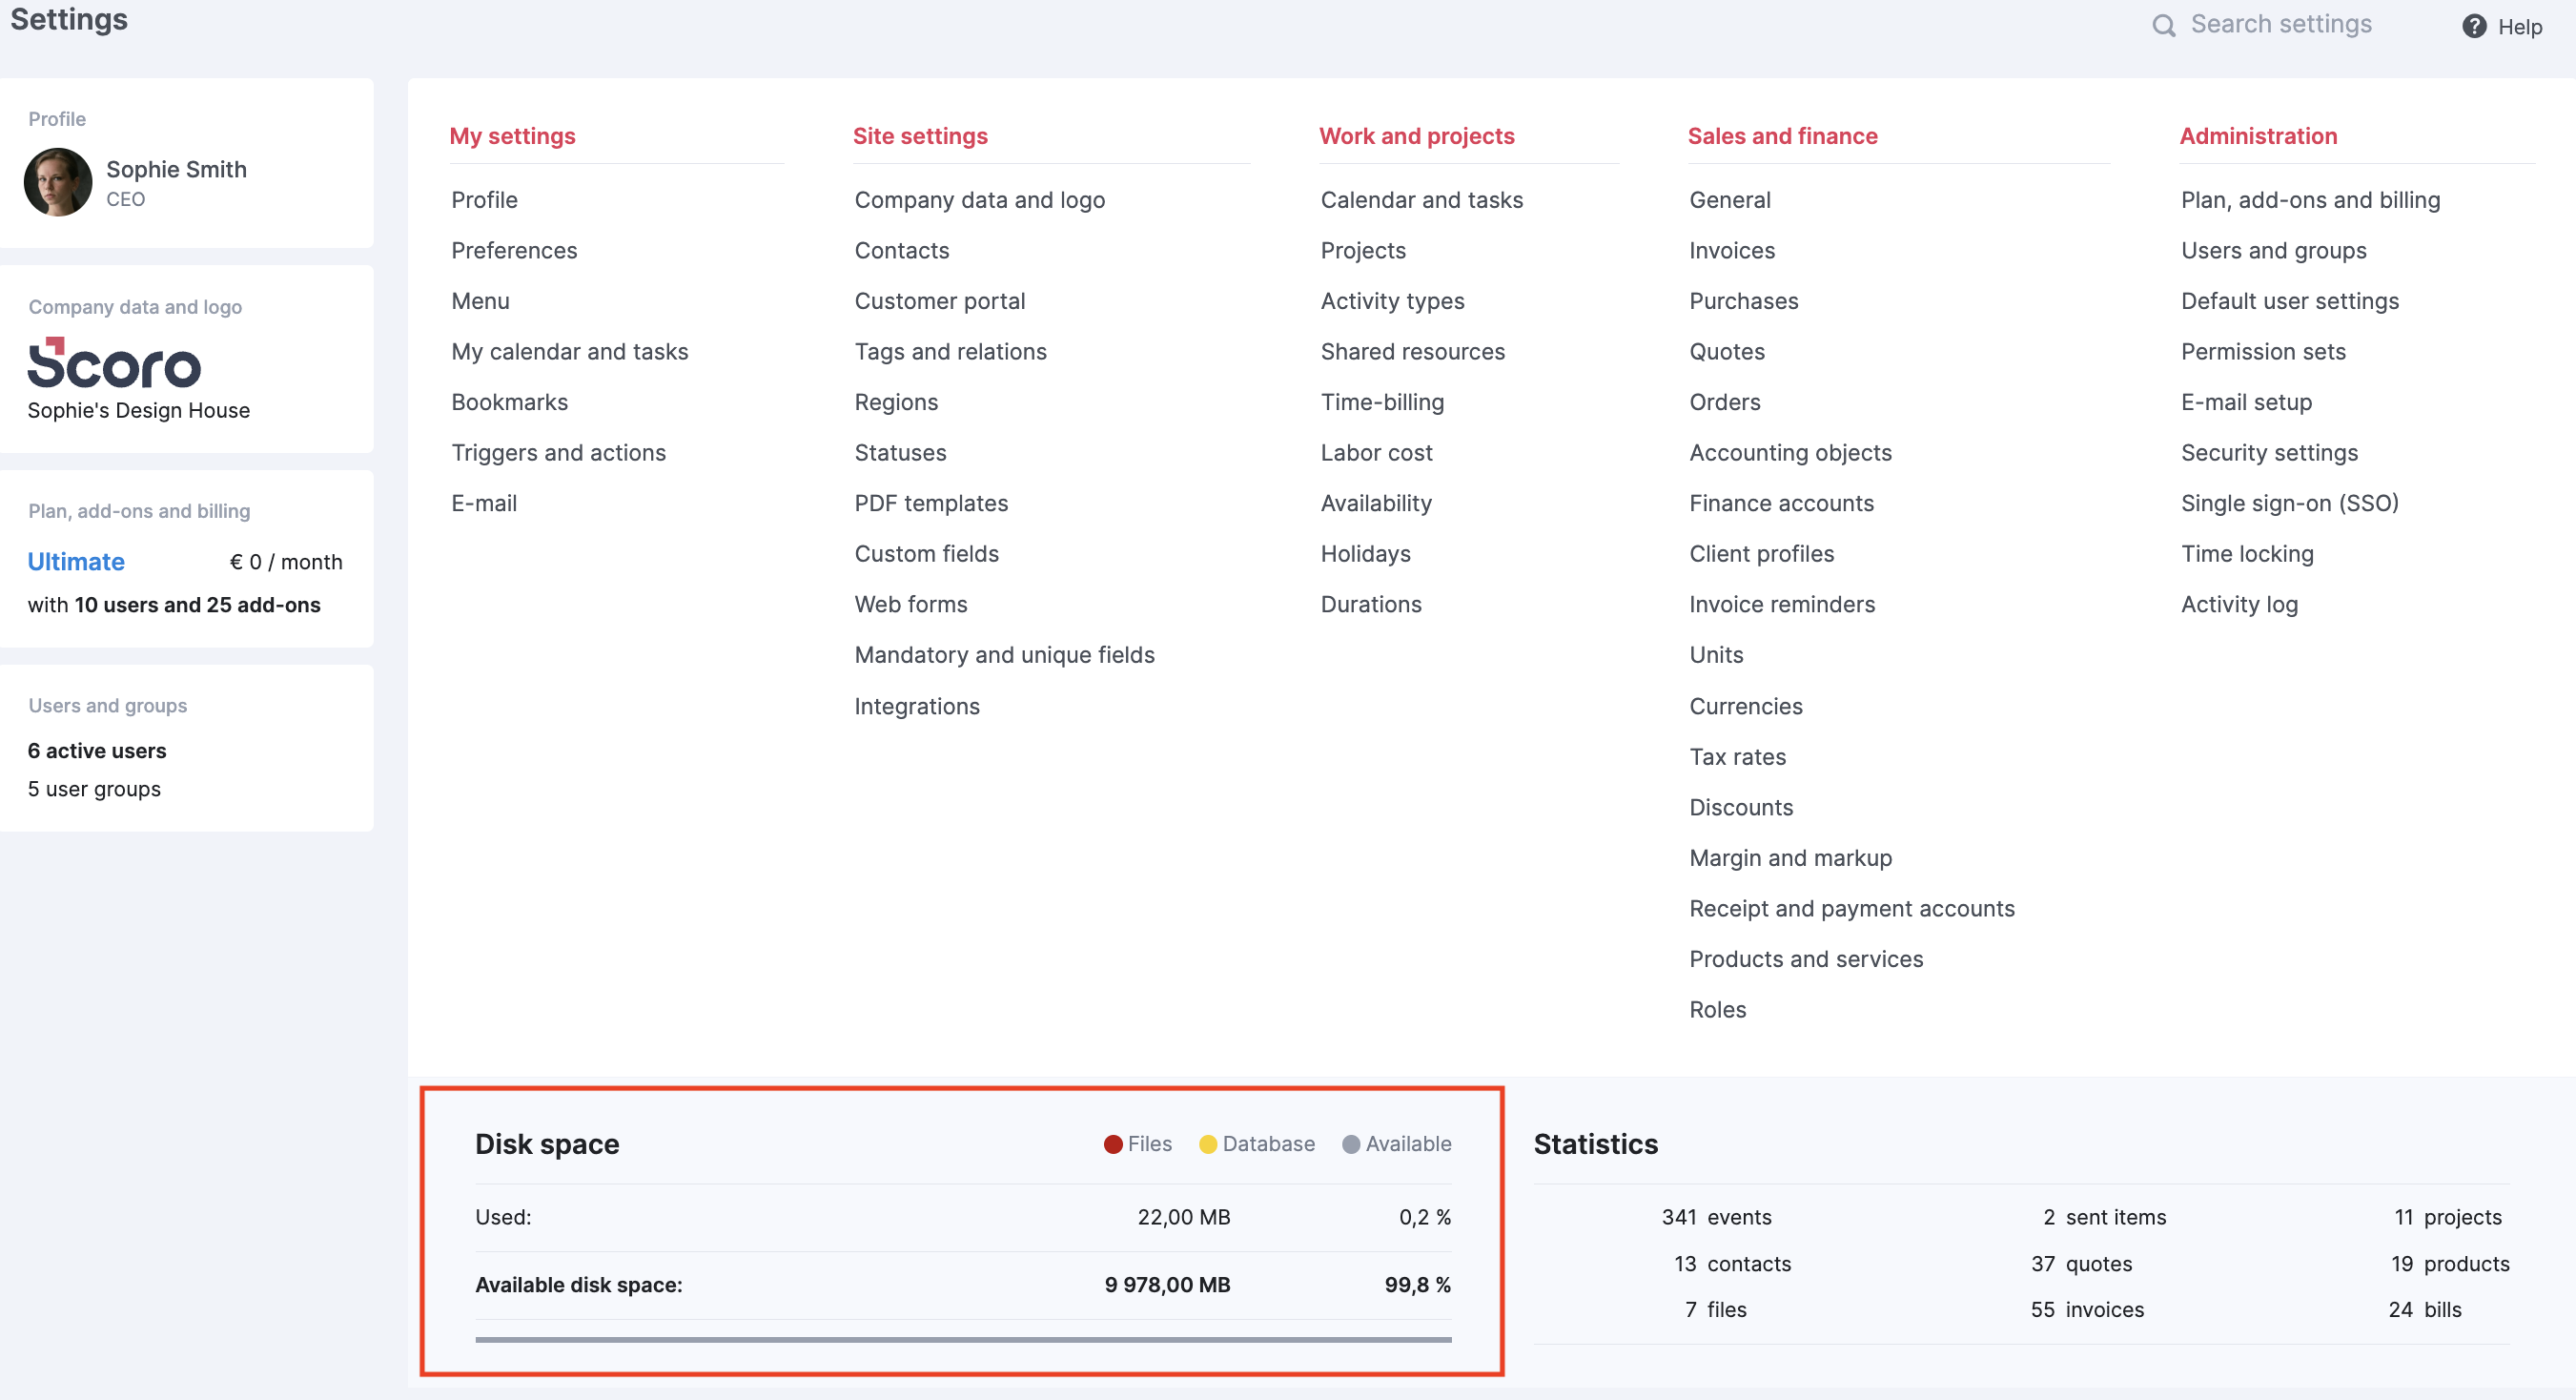Viewport: 2576px width, 1400px height.
Task: Open Bookmarks settings
Action: pos(509,402)
